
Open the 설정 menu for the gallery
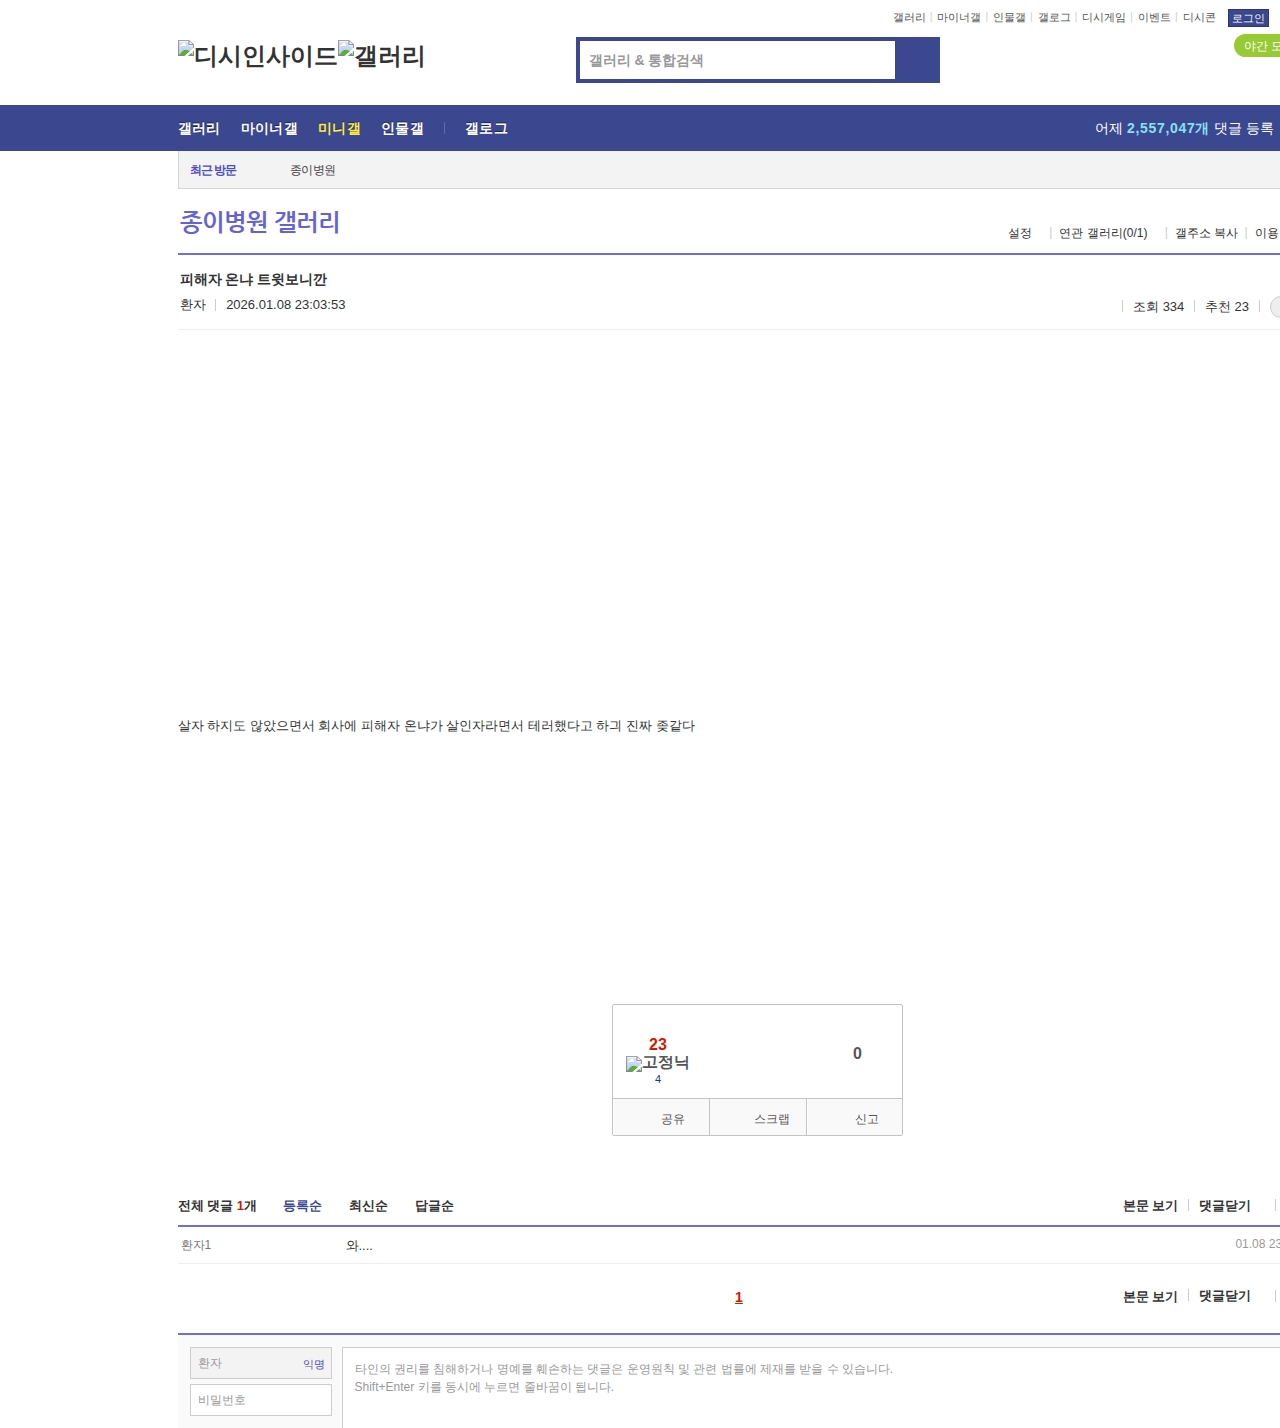tap(1019, 233)
